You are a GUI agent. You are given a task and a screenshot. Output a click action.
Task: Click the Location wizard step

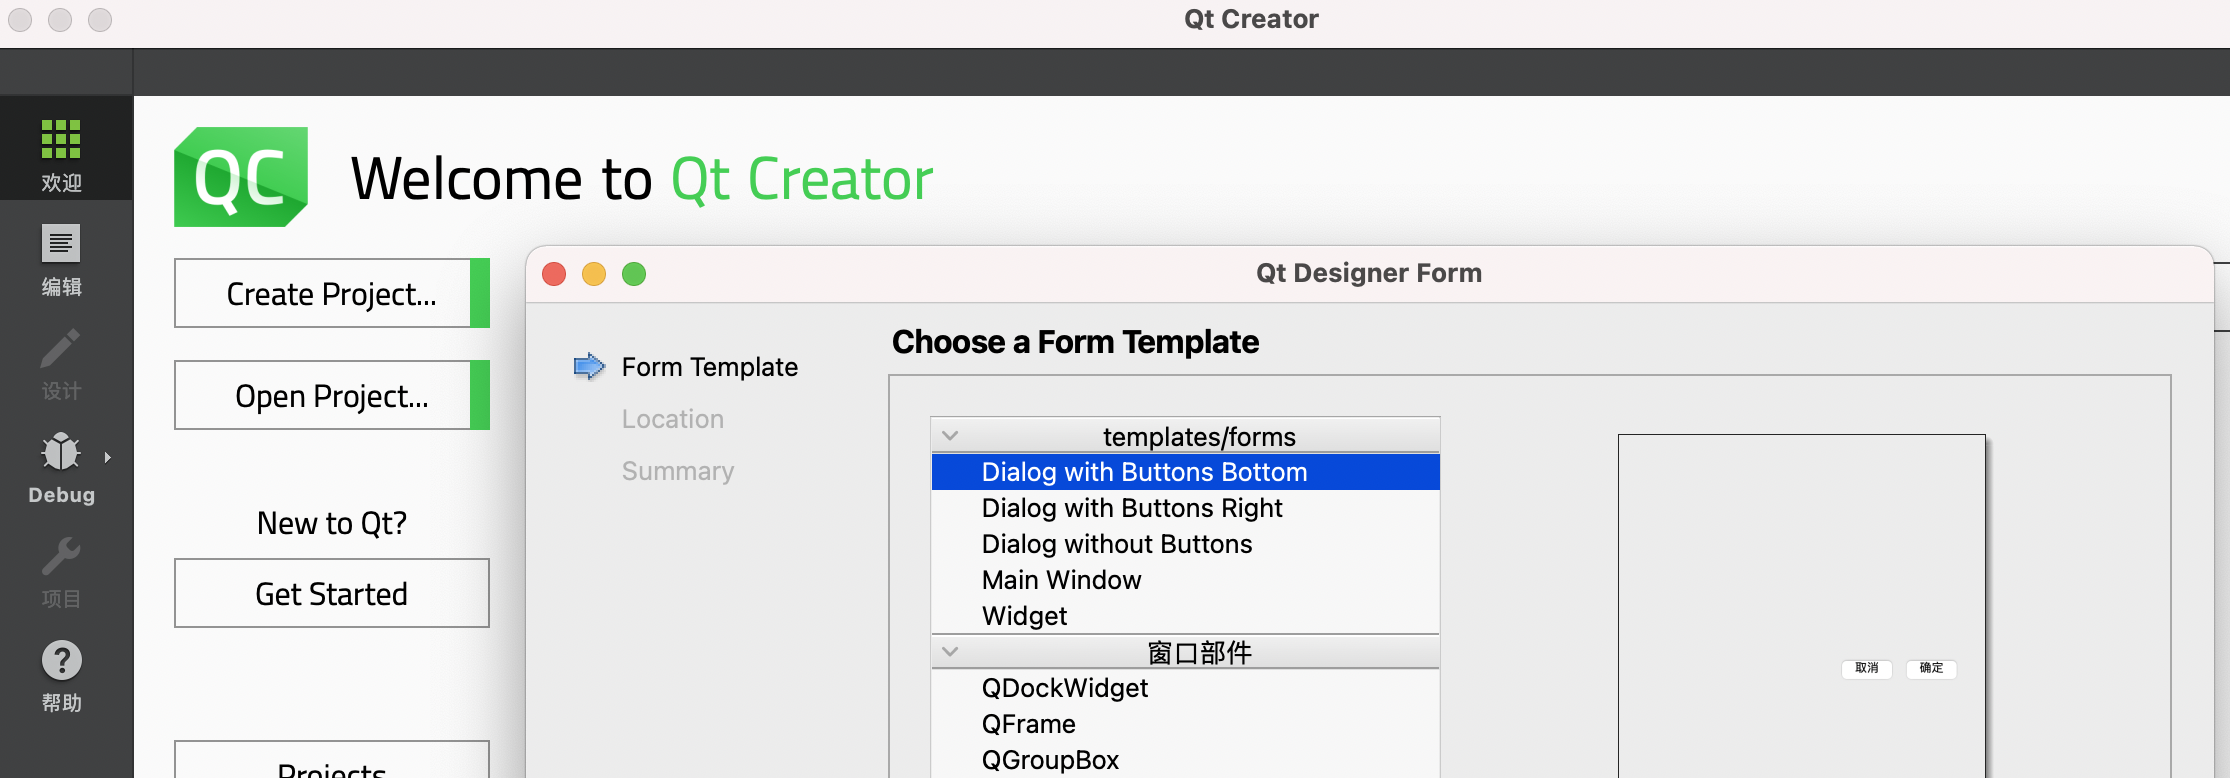(673, 419)
